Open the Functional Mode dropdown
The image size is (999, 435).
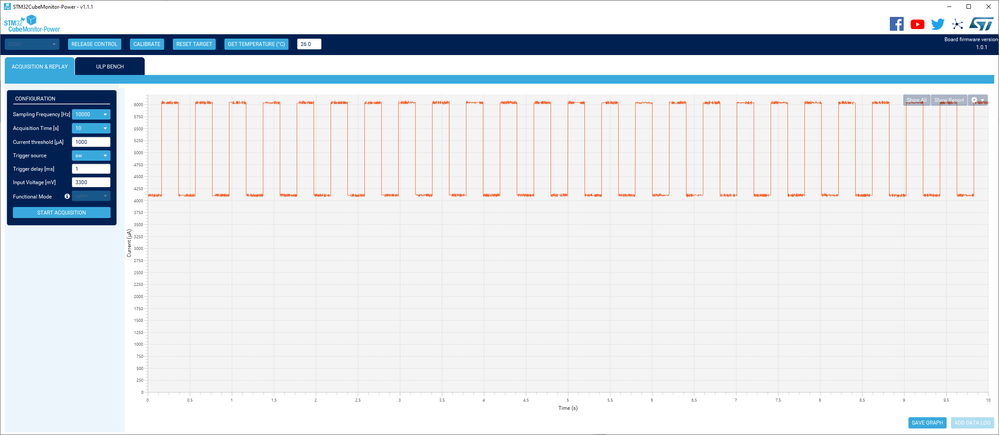pos(91,196)
